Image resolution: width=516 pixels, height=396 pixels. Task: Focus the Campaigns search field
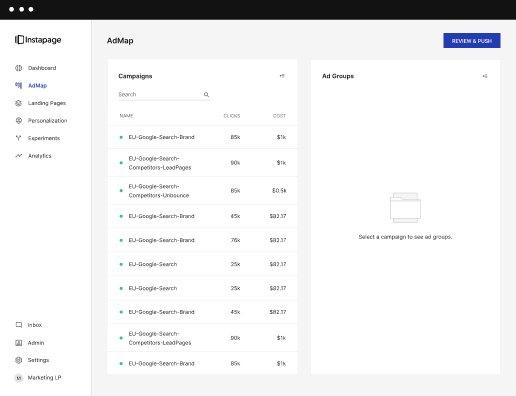click(164, 95)
